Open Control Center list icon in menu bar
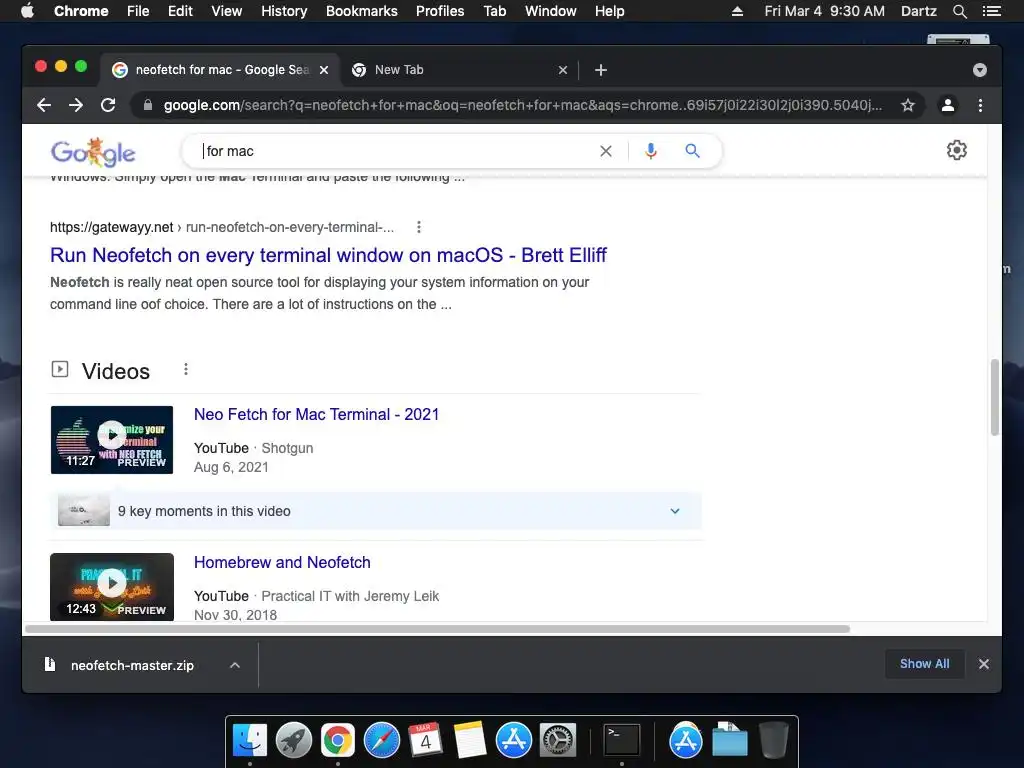 click(991, 11)
